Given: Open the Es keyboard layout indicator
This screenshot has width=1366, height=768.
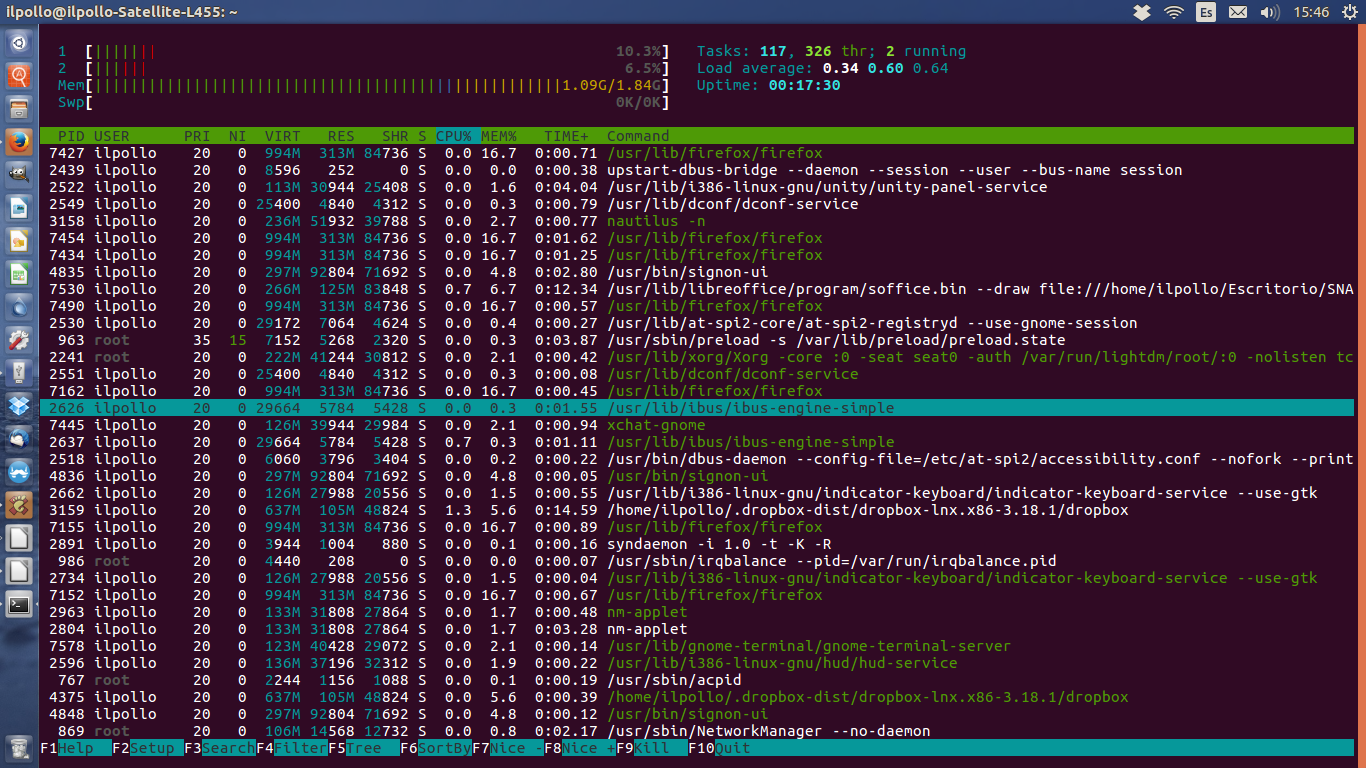Looking at the screenshot, I should click(1206, 12).
